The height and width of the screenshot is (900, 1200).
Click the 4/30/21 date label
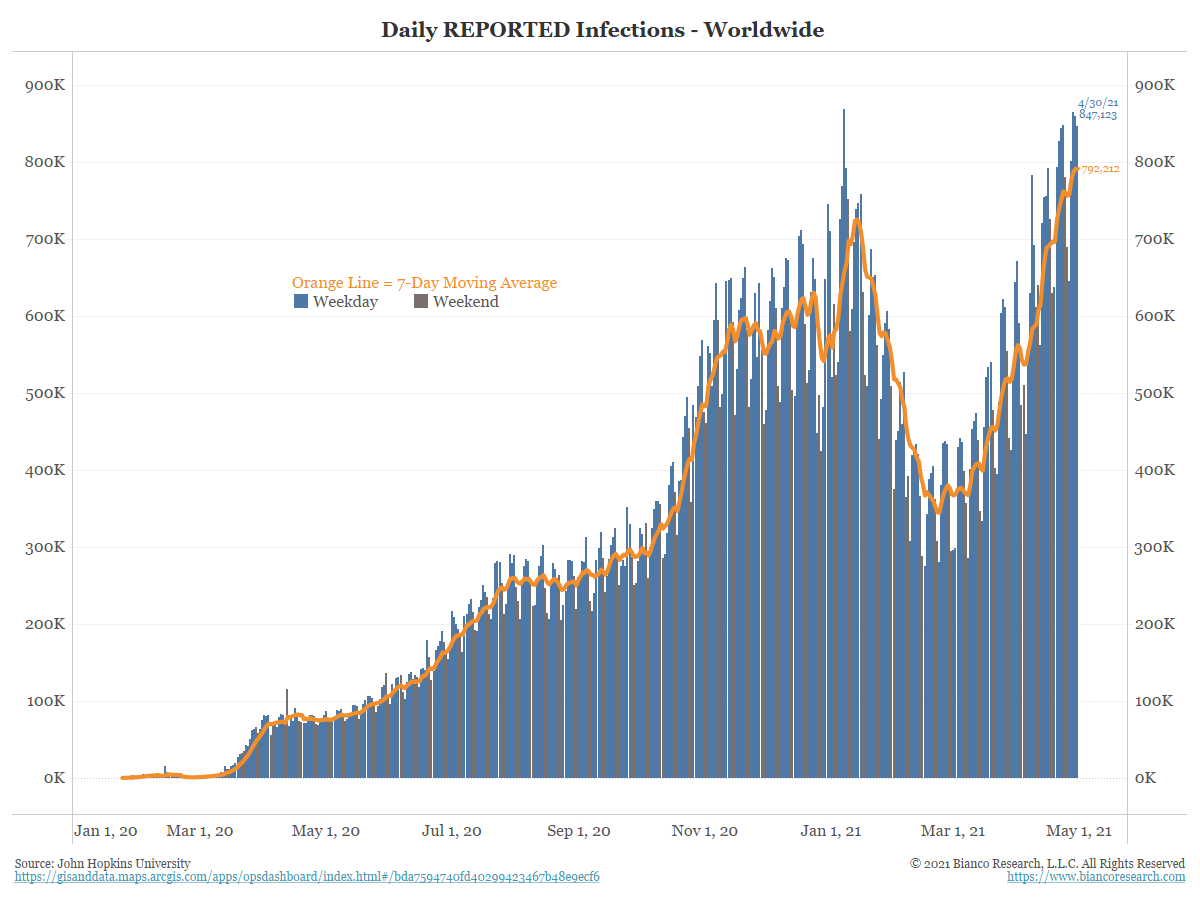pyautogui.click(x=1097, y=103)
